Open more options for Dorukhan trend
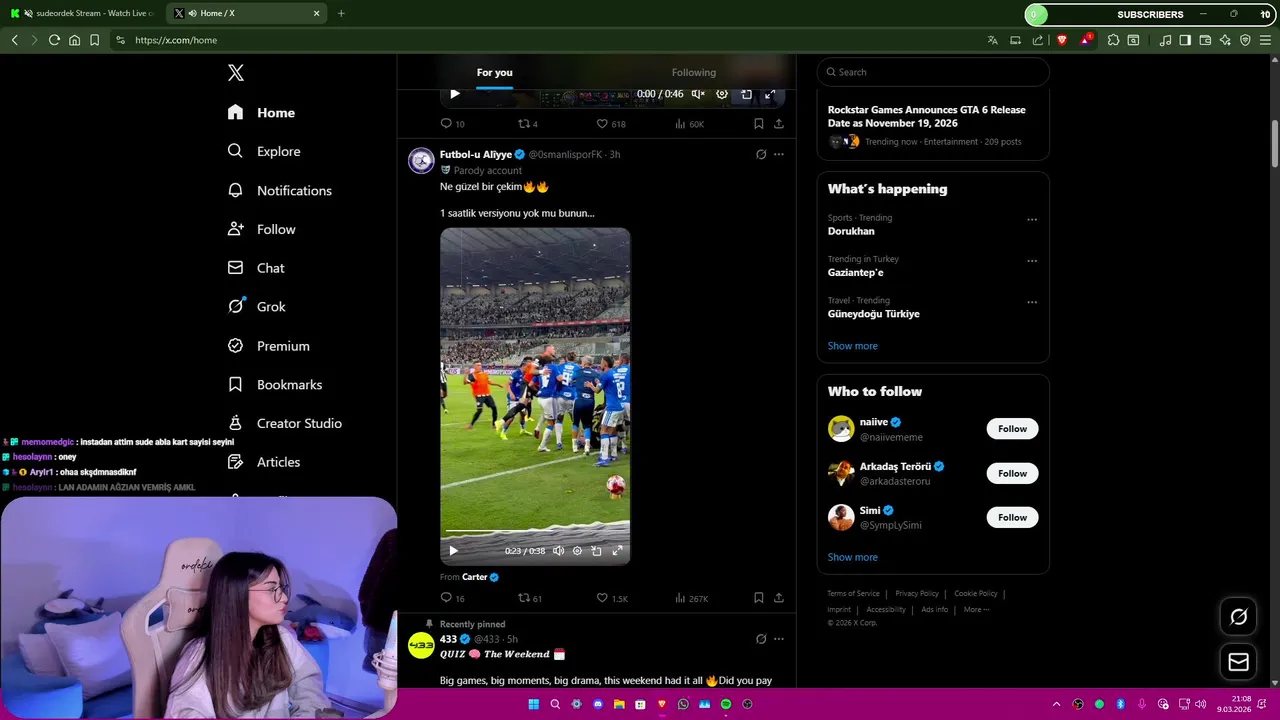 (1032, 220)
